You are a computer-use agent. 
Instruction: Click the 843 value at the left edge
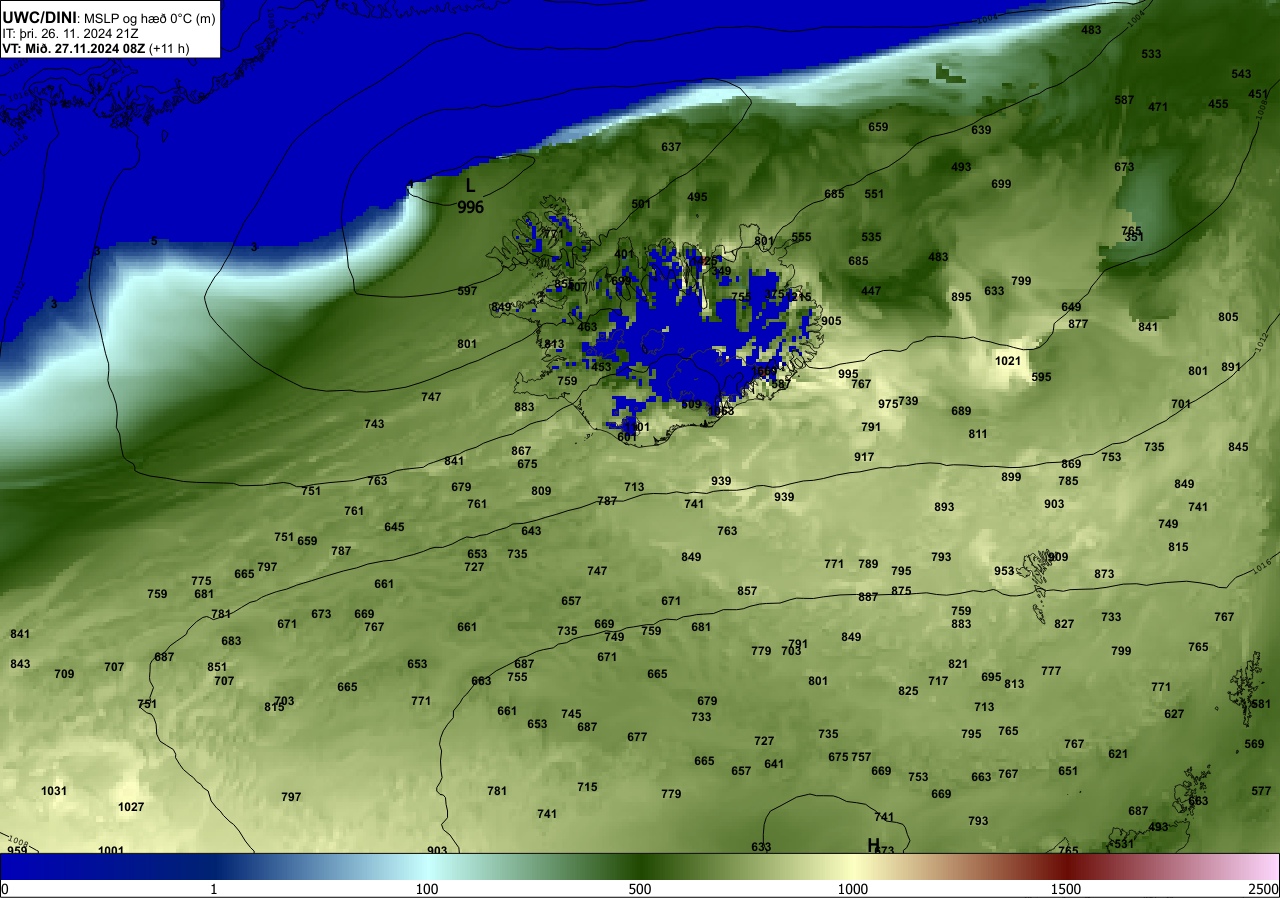pos(20,664)
